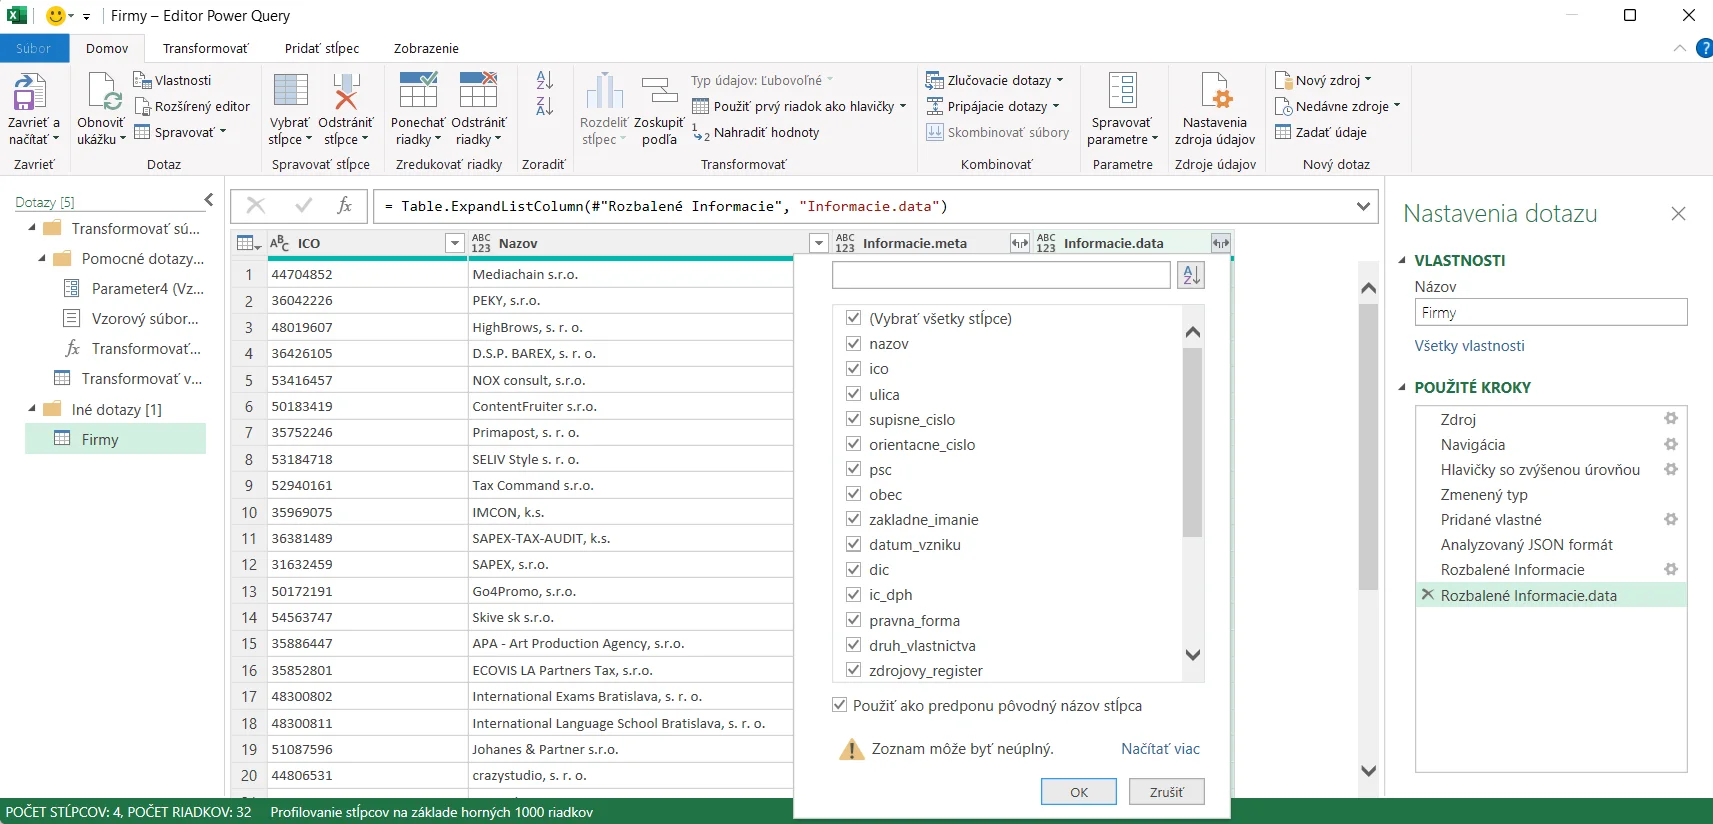Open settings gear for Zdroj step
The width and height of the screenshot is (1713, 824).
(1670, 419)
